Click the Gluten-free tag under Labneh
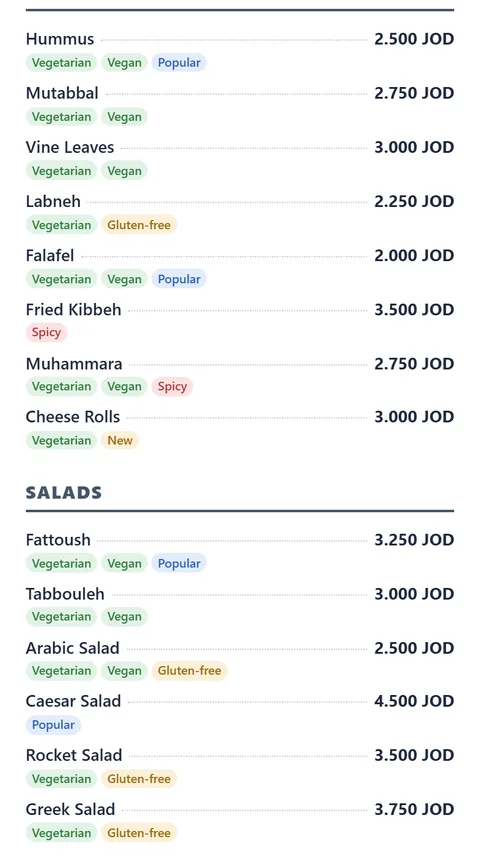This screenshot has height=862, width=480. tap(139, 225)
